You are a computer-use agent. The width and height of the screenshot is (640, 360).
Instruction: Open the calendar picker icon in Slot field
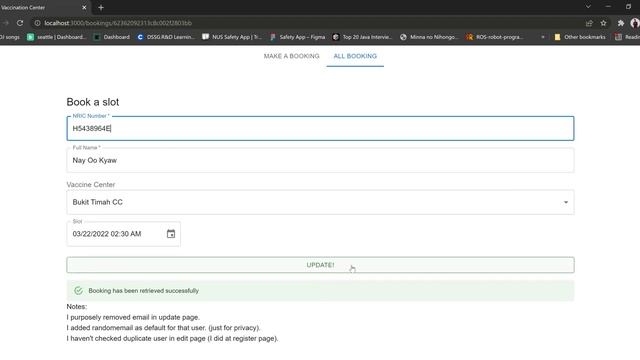click(x=171, y=234)
